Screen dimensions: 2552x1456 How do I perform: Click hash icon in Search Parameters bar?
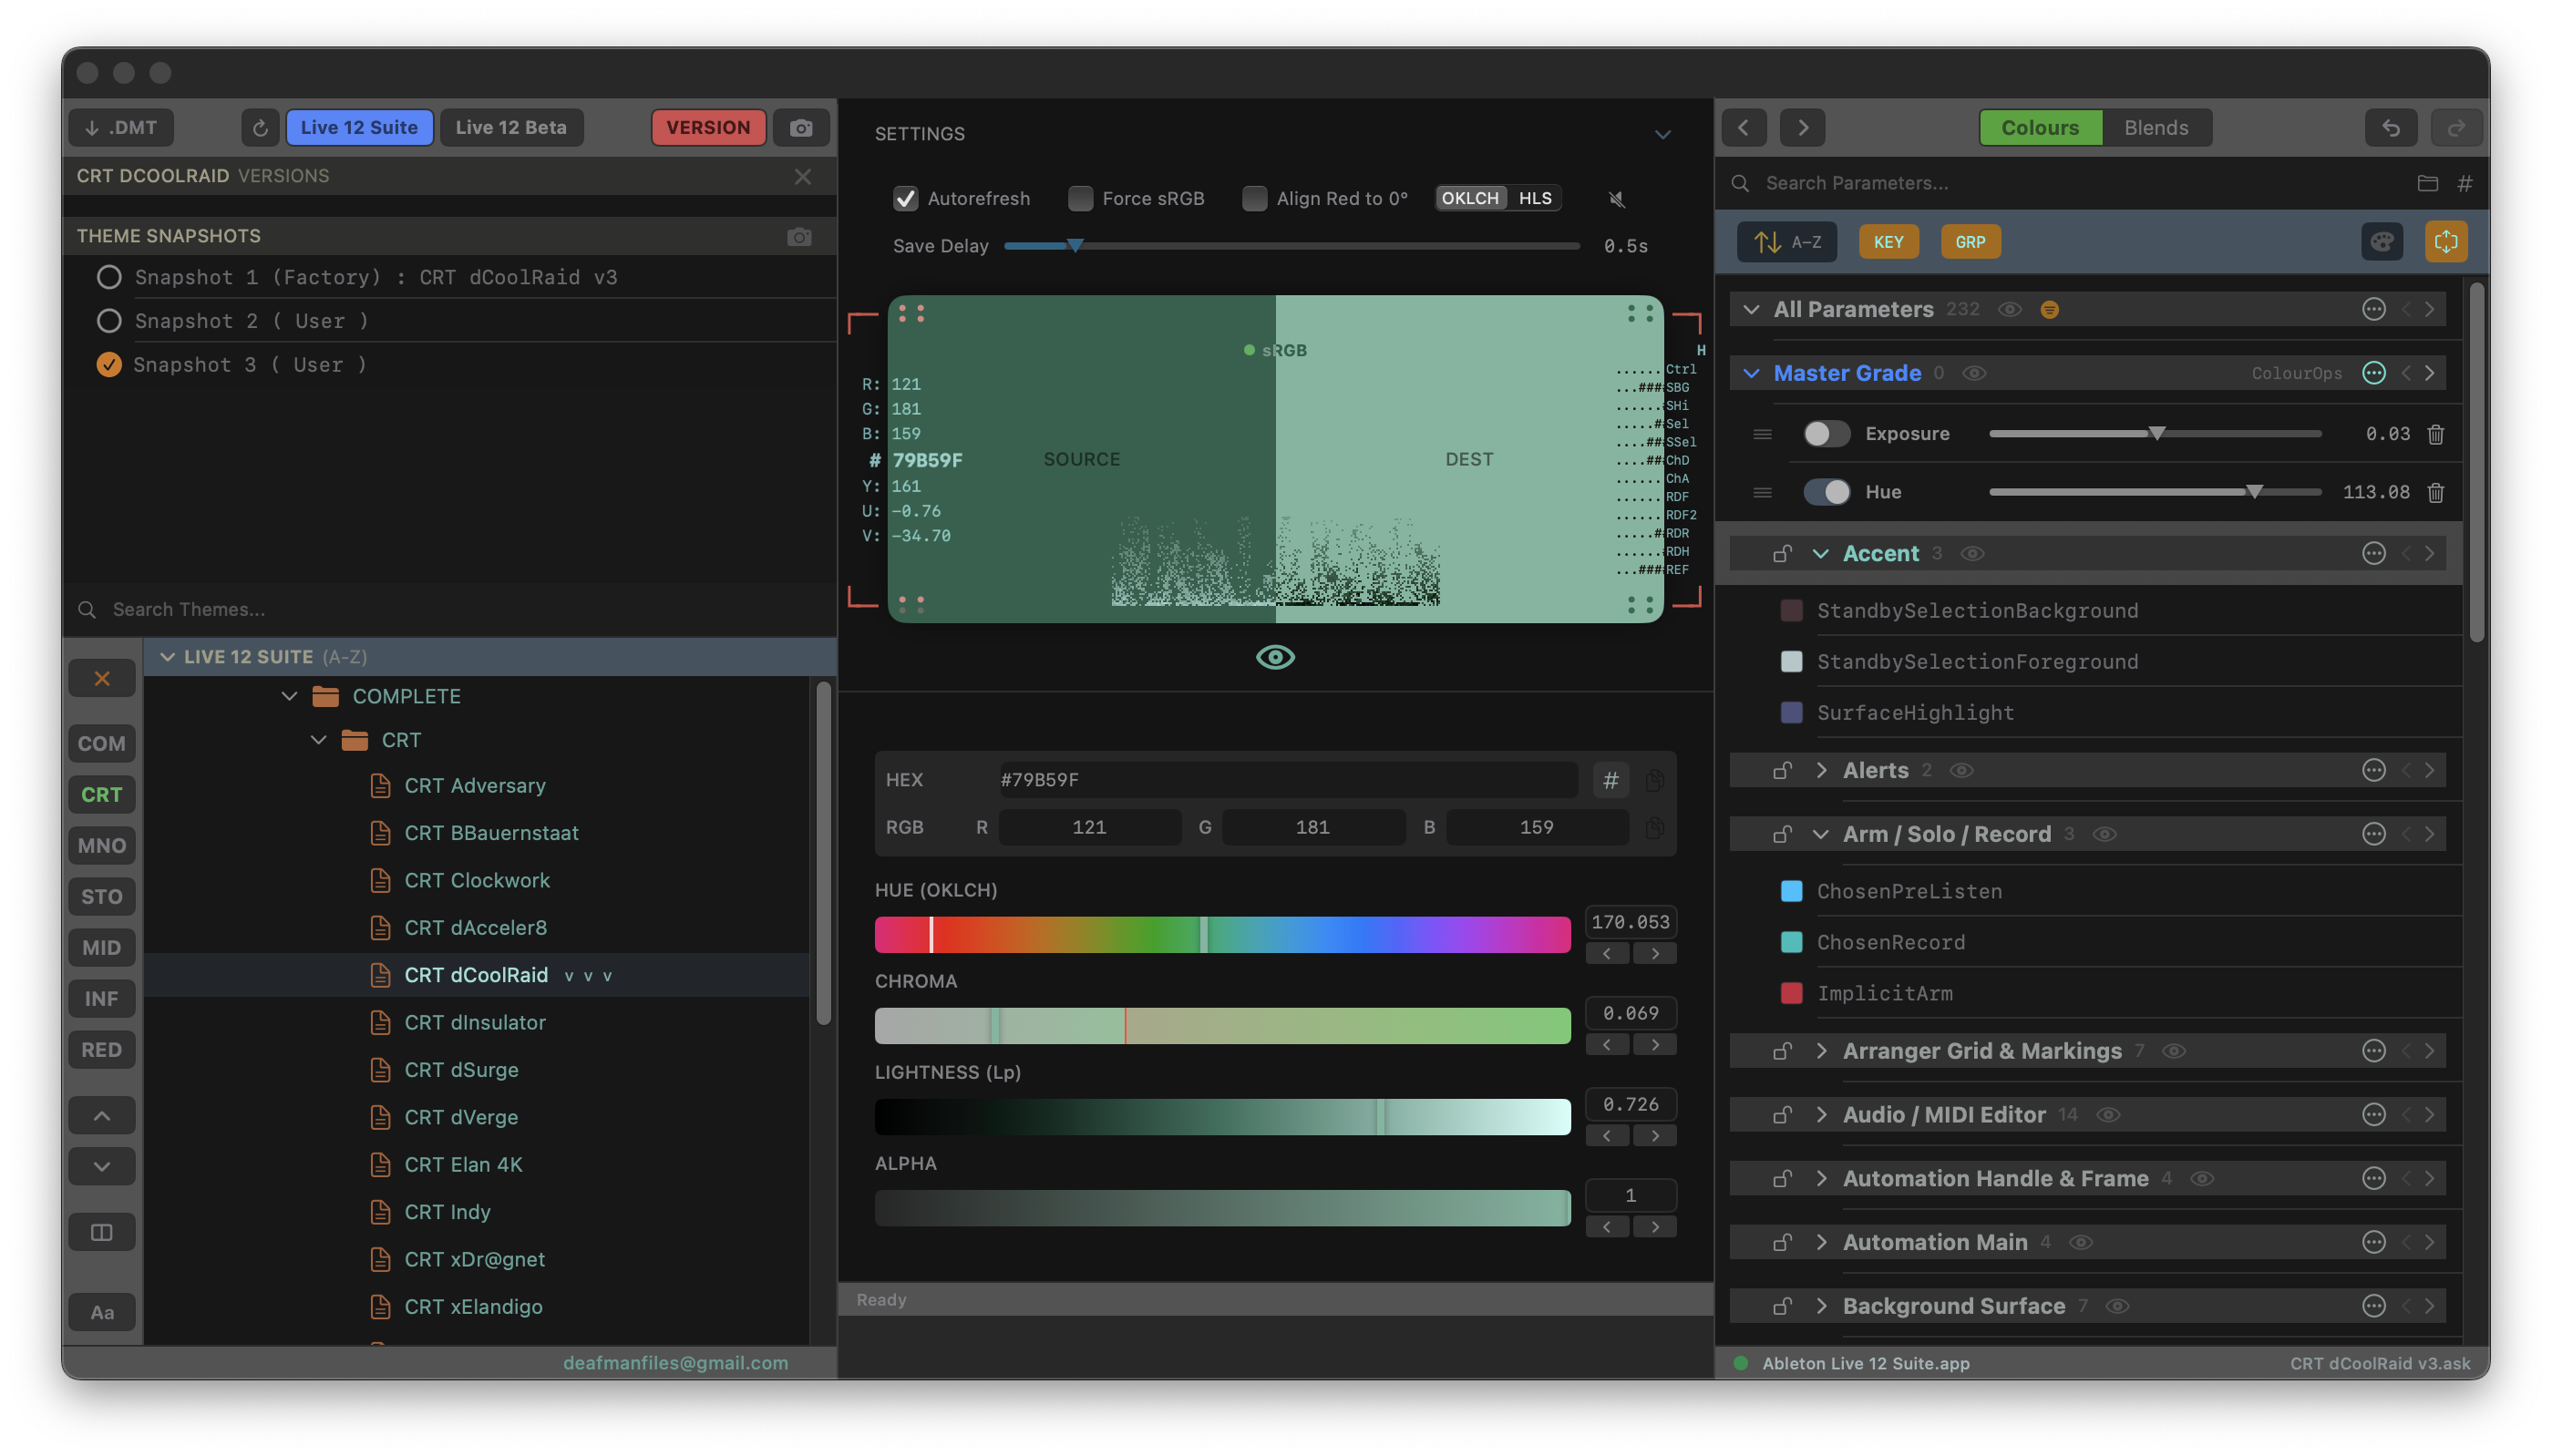[x=2464, y=183]
